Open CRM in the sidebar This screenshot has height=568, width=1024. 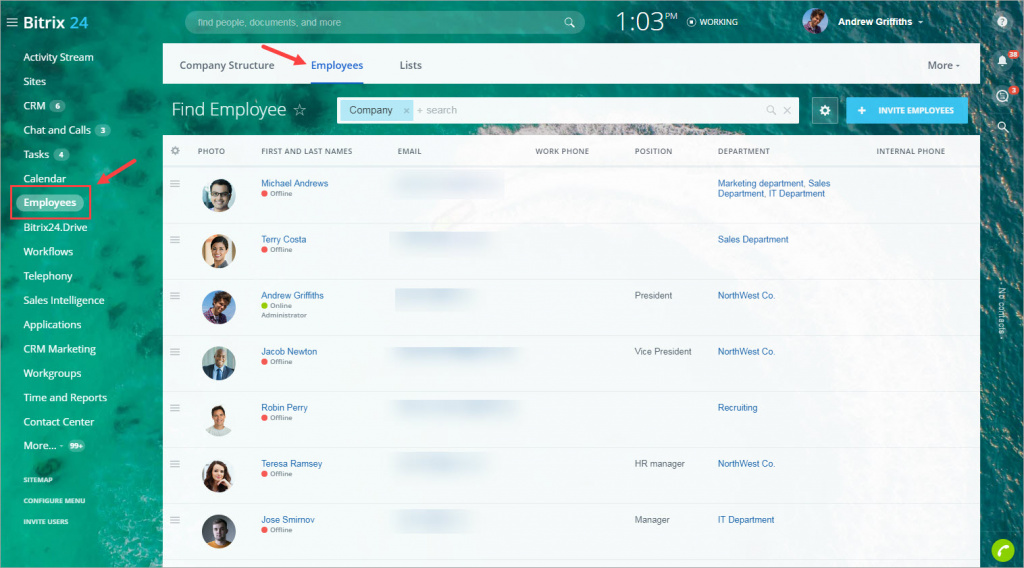click(35, 106)
